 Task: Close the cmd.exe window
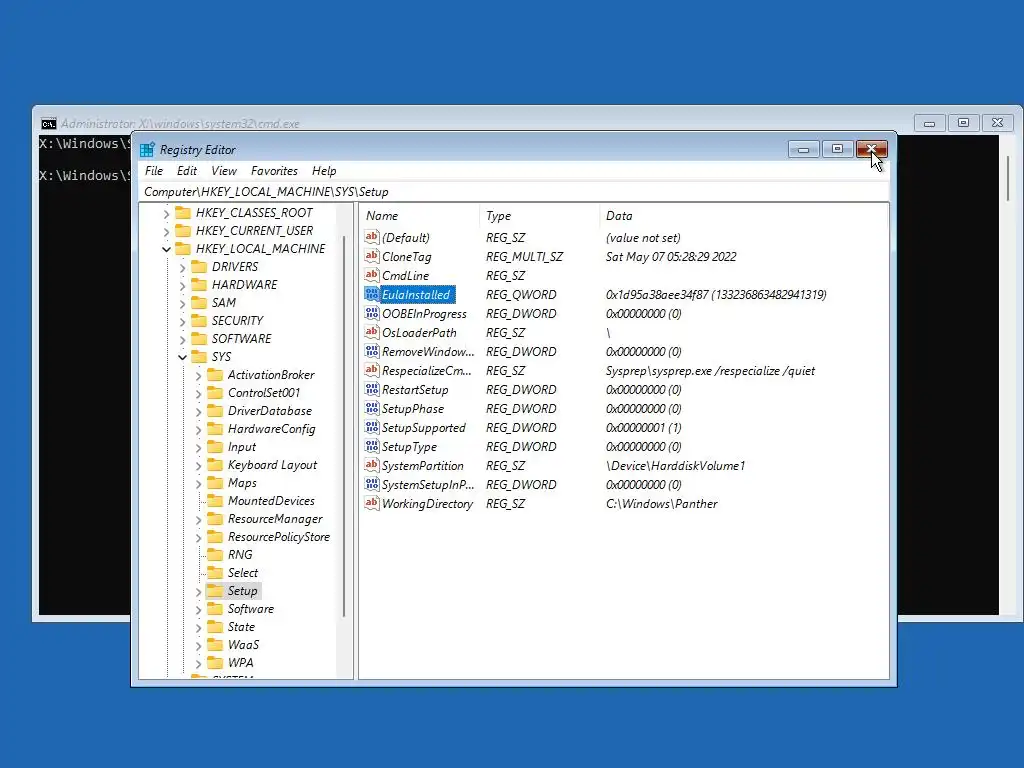997,123
